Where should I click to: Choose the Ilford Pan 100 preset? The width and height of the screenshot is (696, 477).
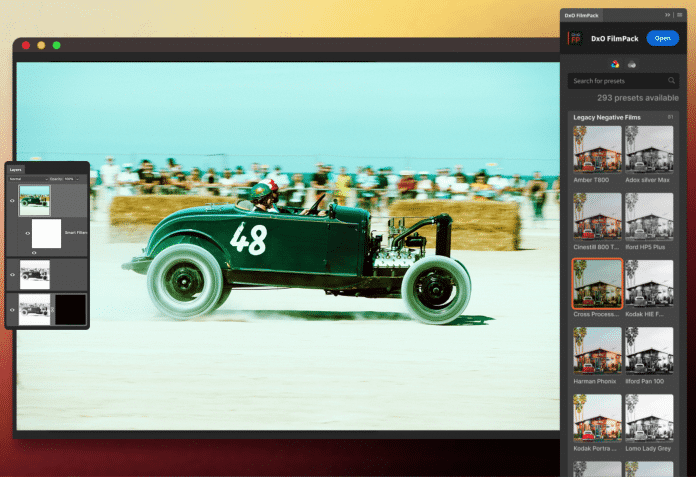point(649,354)
